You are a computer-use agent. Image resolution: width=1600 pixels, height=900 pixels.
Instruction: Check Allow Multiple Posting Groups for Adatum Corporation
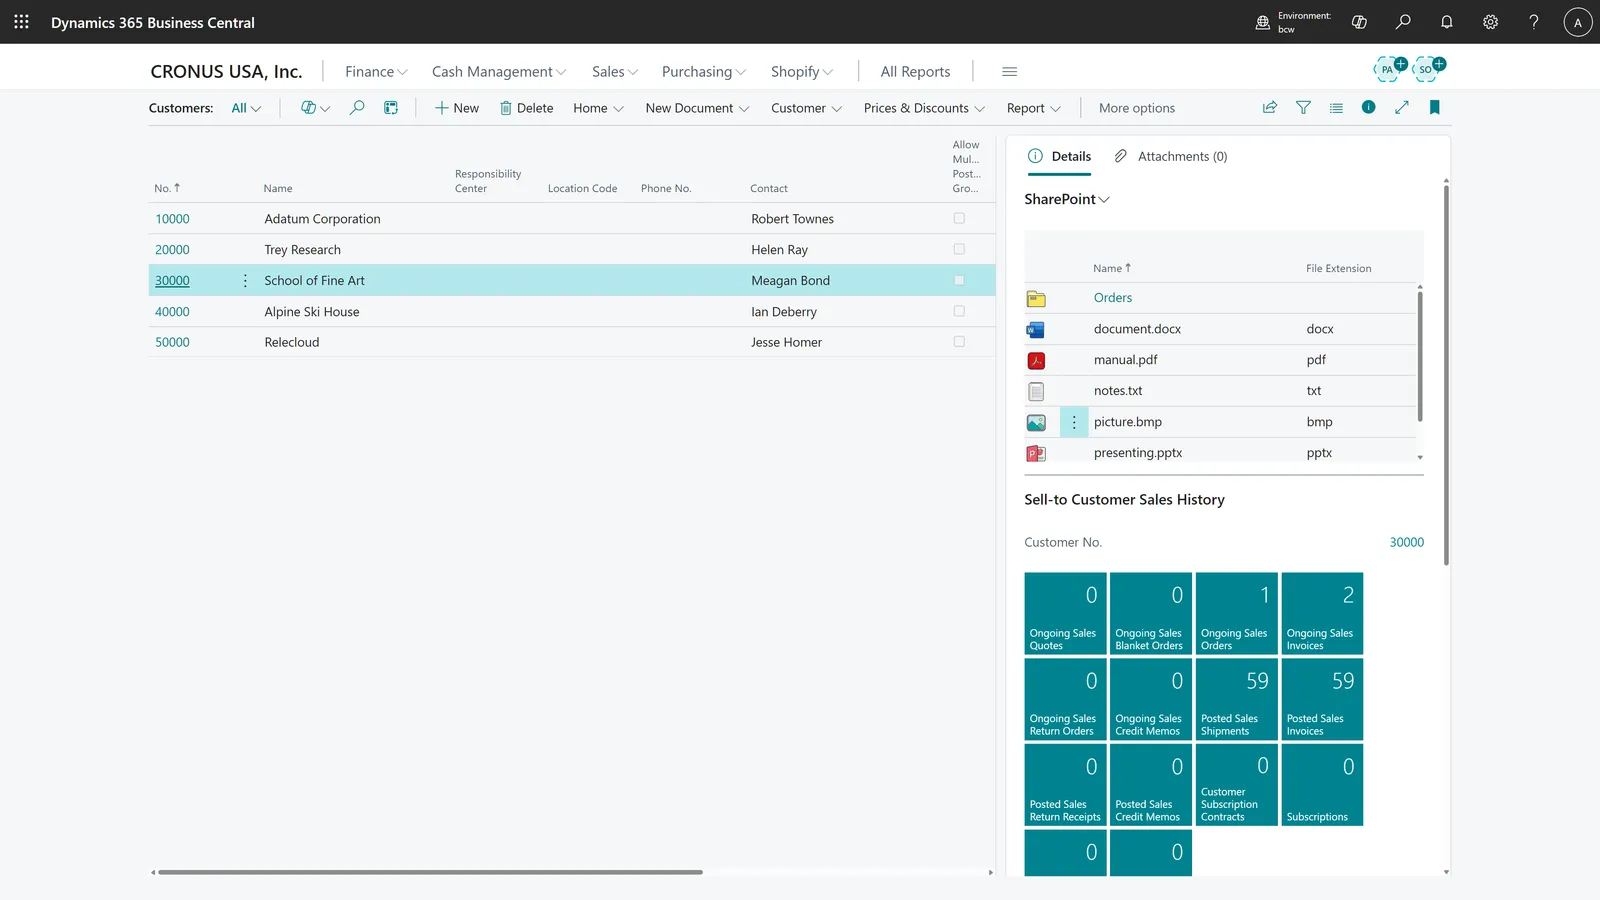point(959,218)
